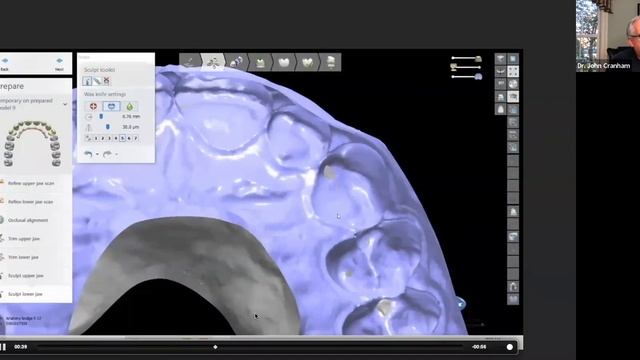Go to the Back workflow step

[5, 64]
